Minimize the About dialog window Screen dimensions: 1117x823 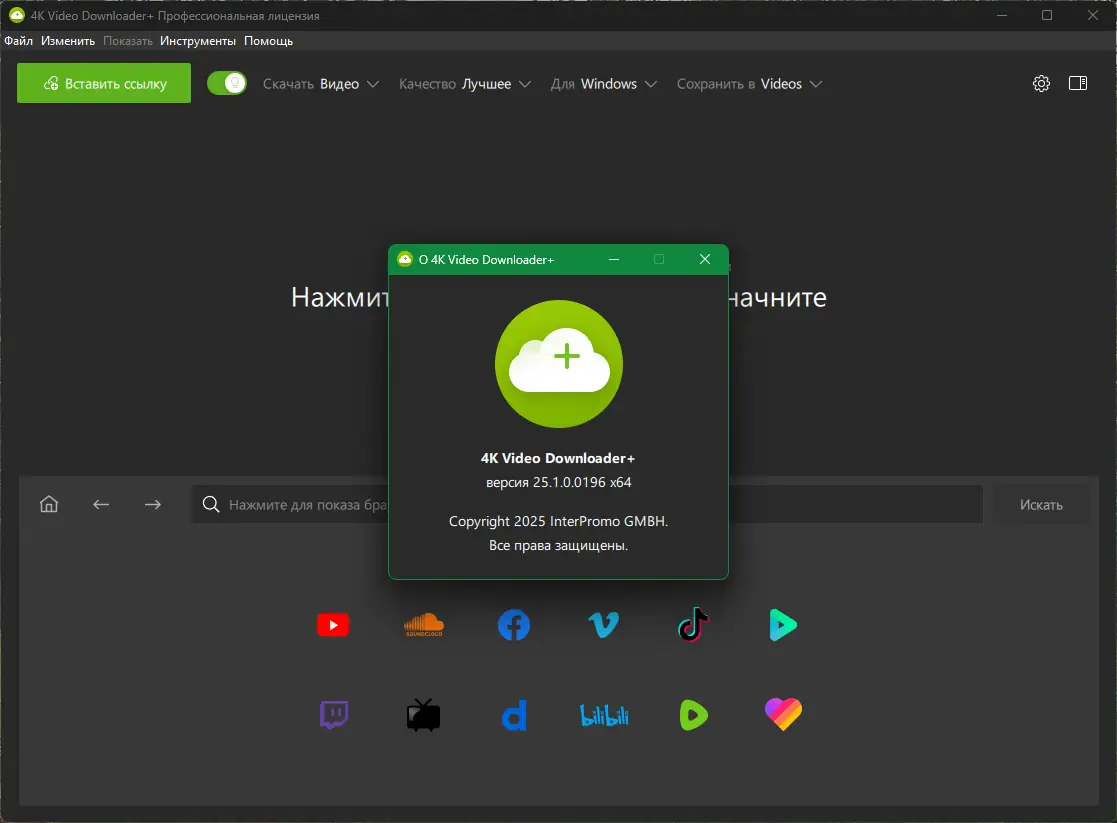tap(613, 259)
